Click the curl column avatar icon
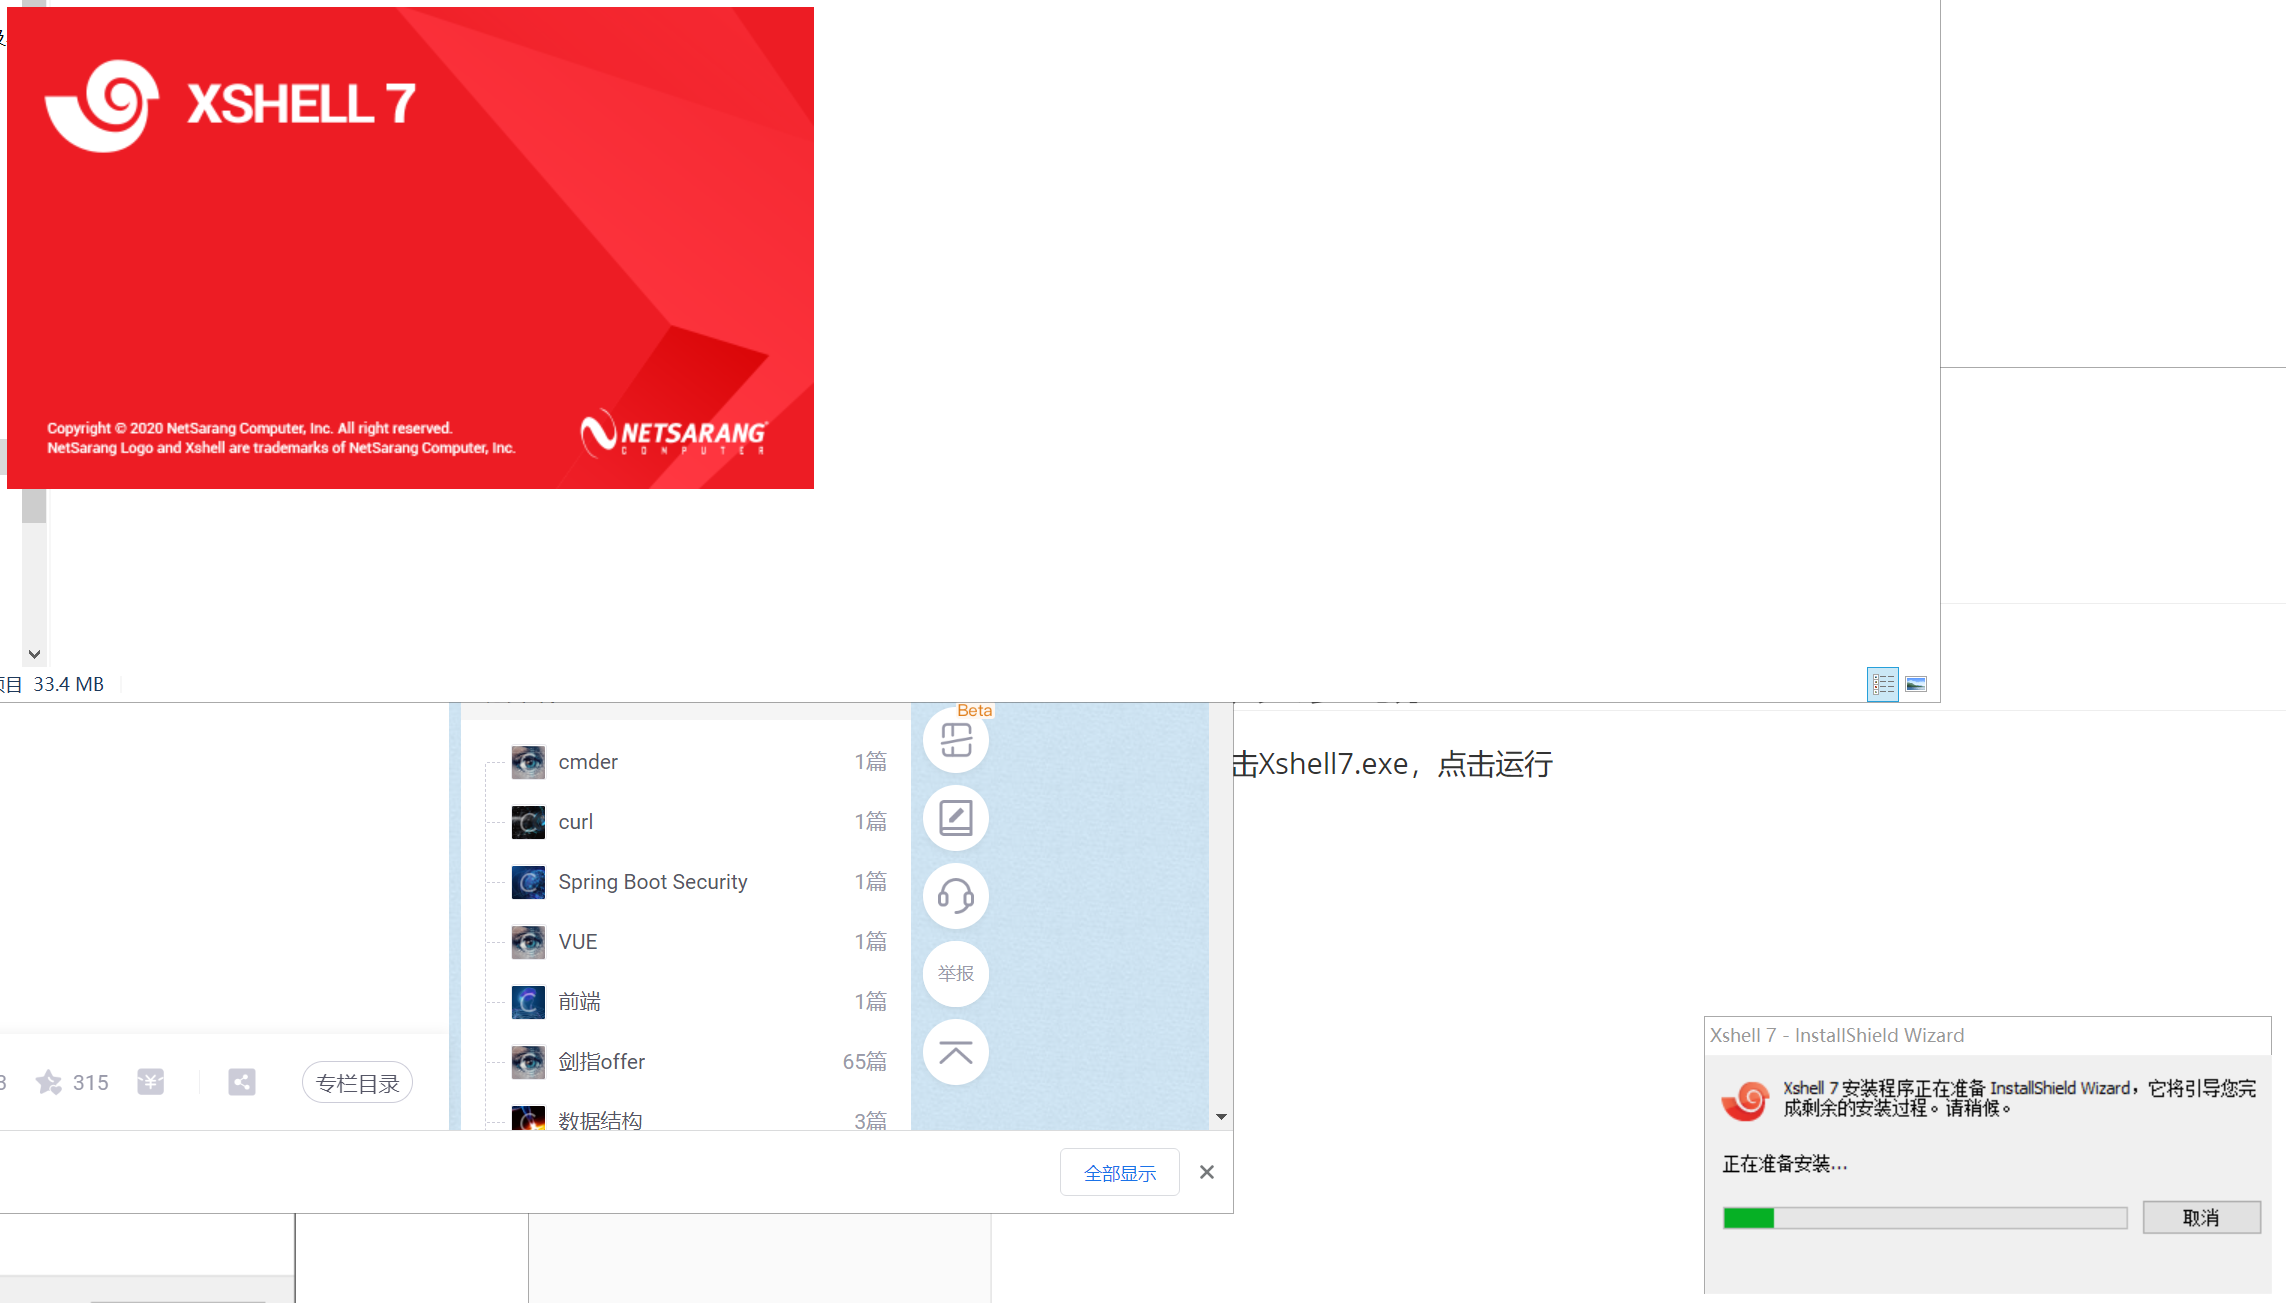Viewport: 2286px width, 1303px height. pyautogui.click(x=528, y=822)
